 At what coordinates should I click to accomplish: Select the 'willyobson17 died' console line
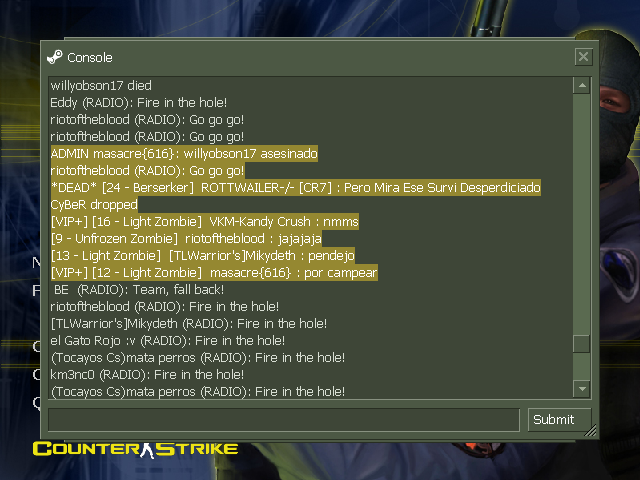(101, 85)
